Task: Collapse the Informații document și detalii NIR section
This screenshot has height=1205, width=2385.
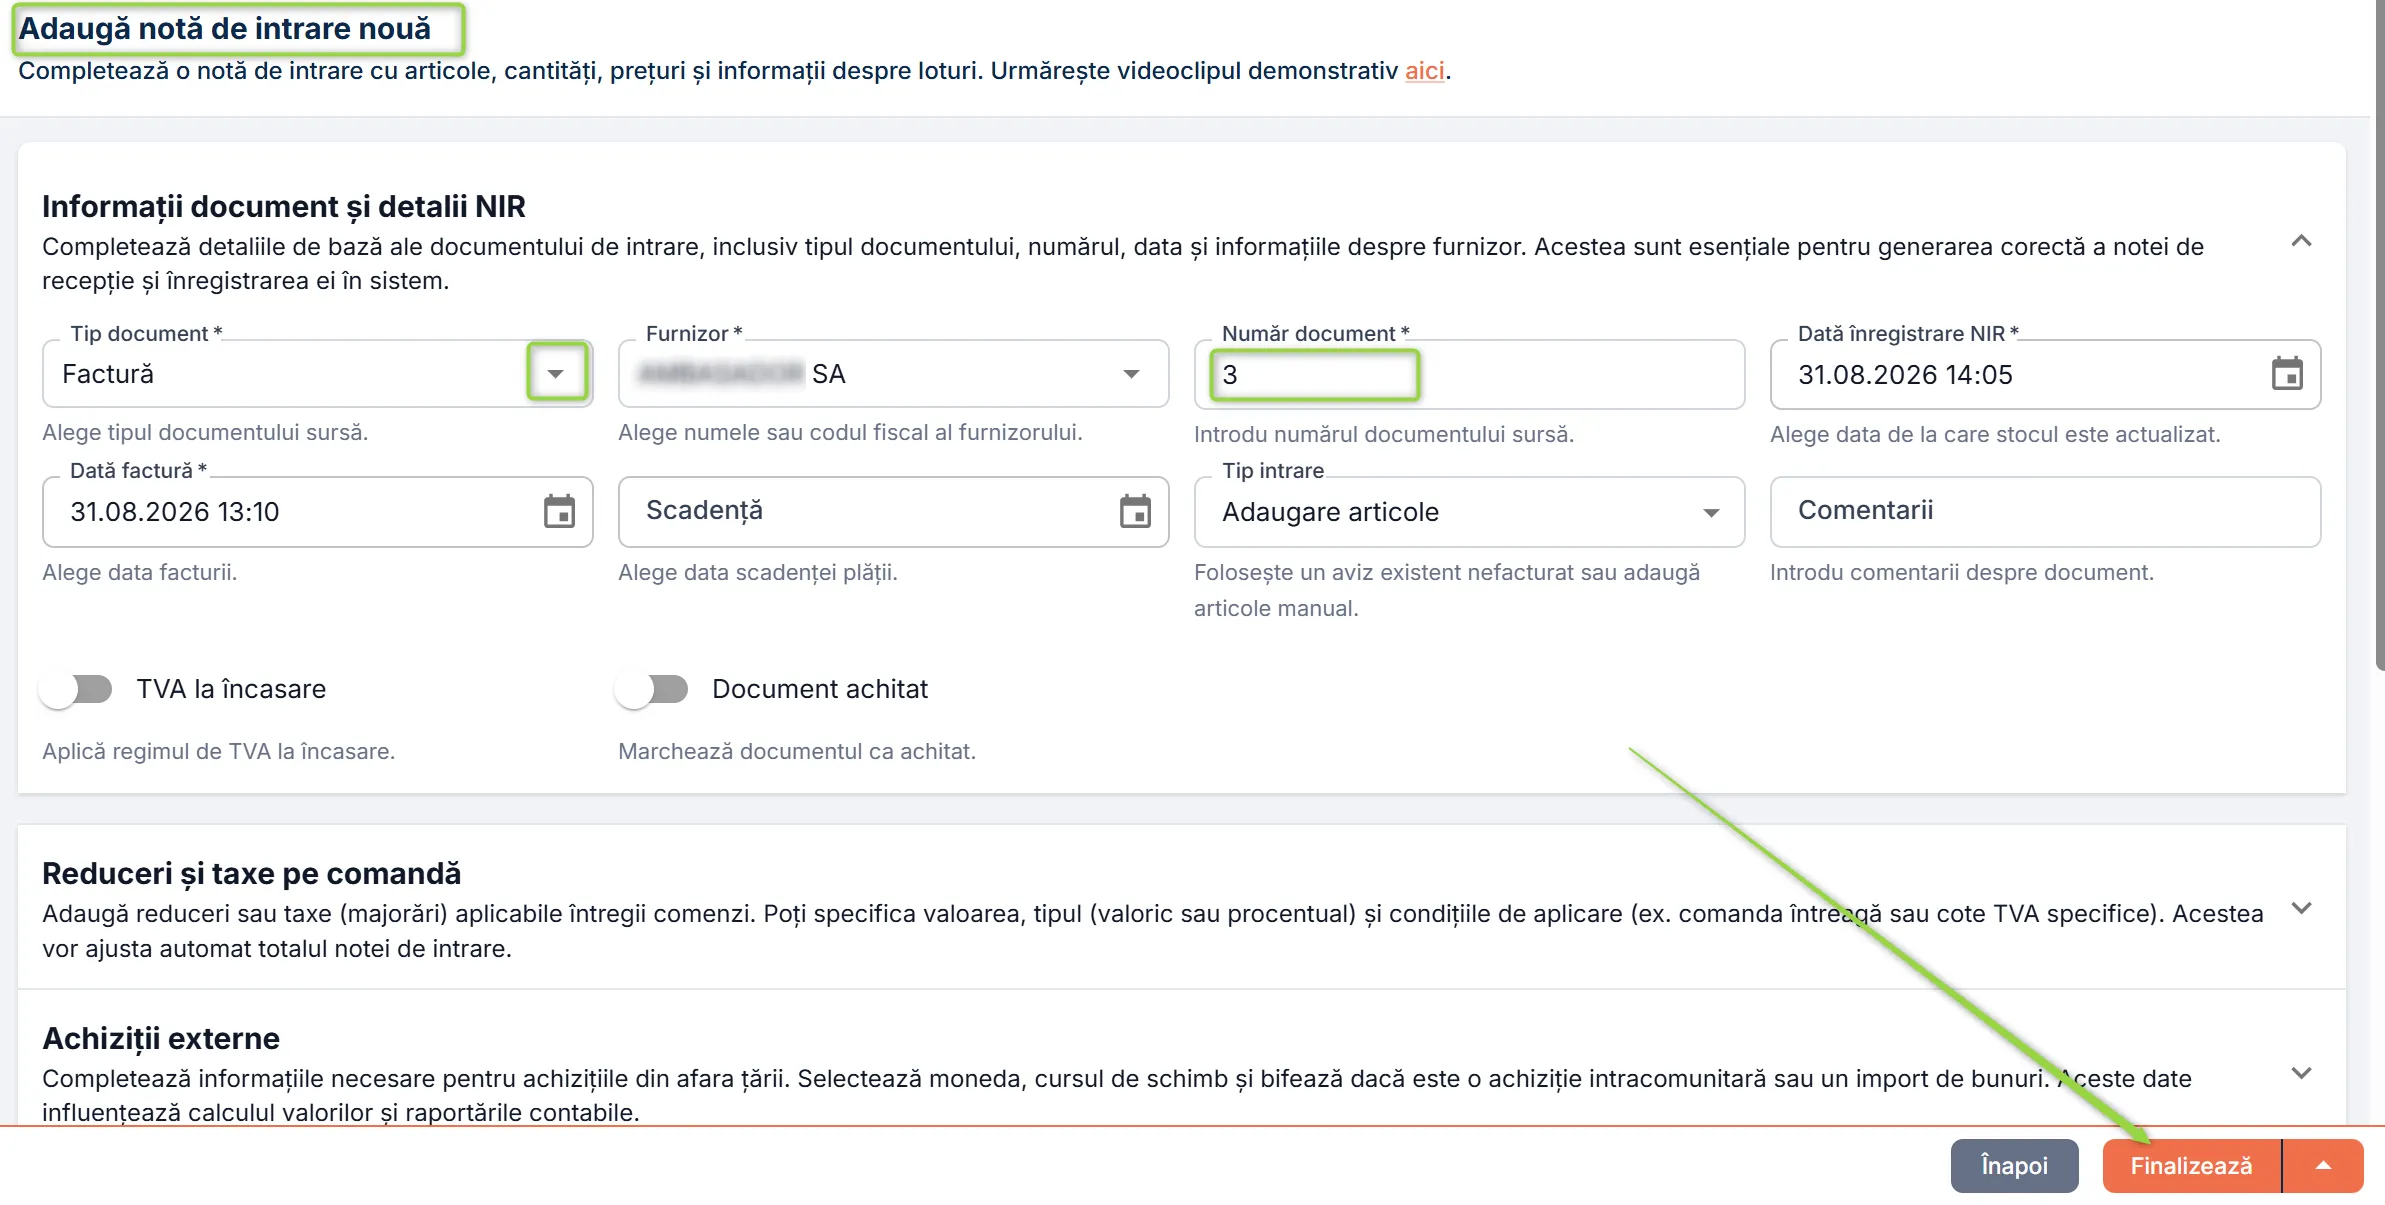Action: (x=2301, y=241)
